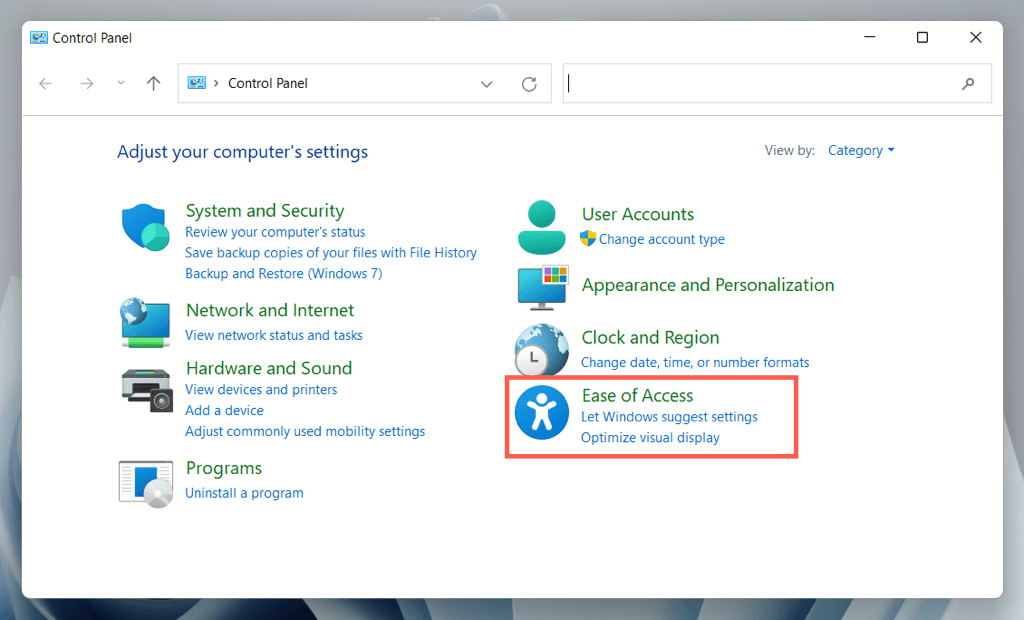This screenshot has width=1024, height=620.
Task: Click Change date, time, or number formats
Action: tap(695, 363)
